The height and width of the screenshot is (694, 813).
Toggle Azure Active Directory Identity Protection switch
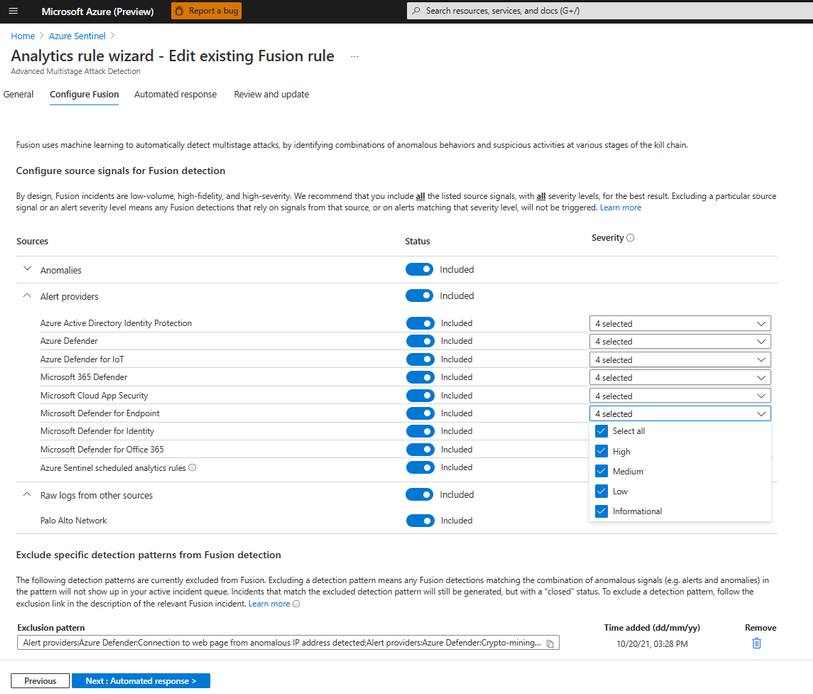(x=420, y=323)
